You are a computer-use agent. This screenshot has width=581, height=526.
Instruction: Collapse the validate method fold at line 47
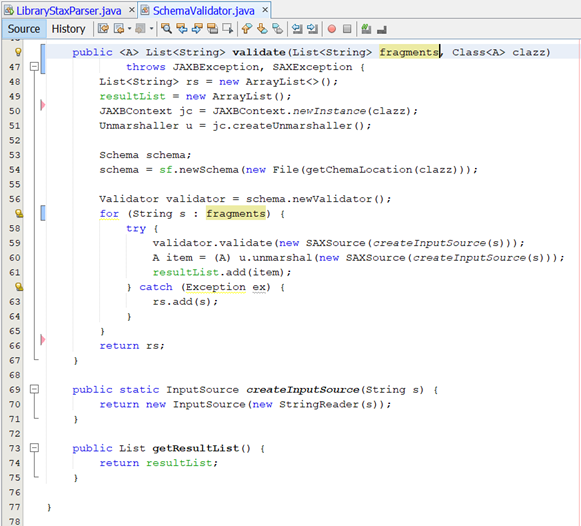coord(34,67)
